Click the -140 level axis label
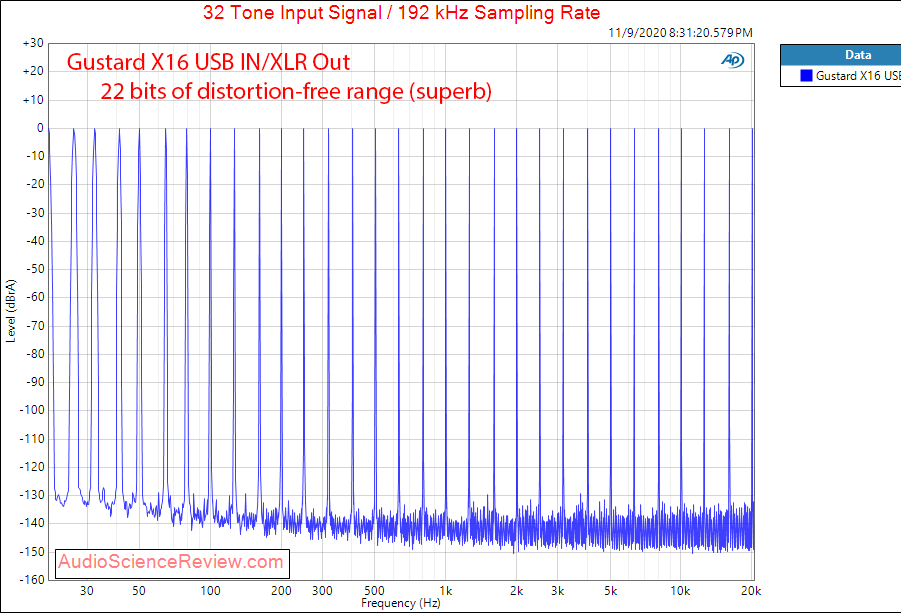Image resolution: width=901 pixels, height=613 pixels. 32,523
